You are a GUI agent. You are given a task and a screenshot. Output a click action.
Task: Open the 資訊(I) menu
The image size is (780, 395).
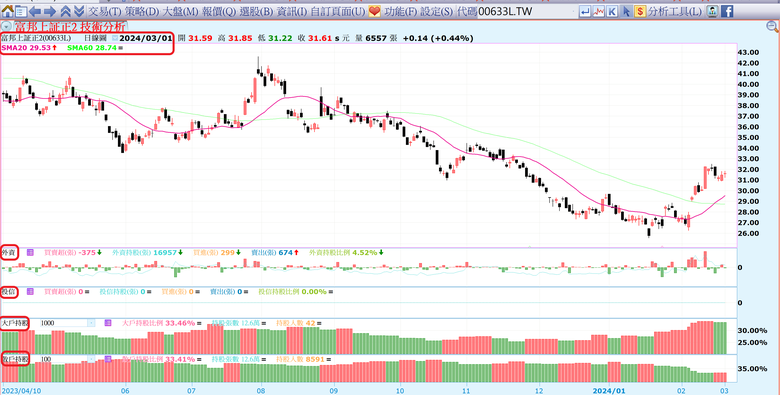pyautogui.click(x=292, y=11)
